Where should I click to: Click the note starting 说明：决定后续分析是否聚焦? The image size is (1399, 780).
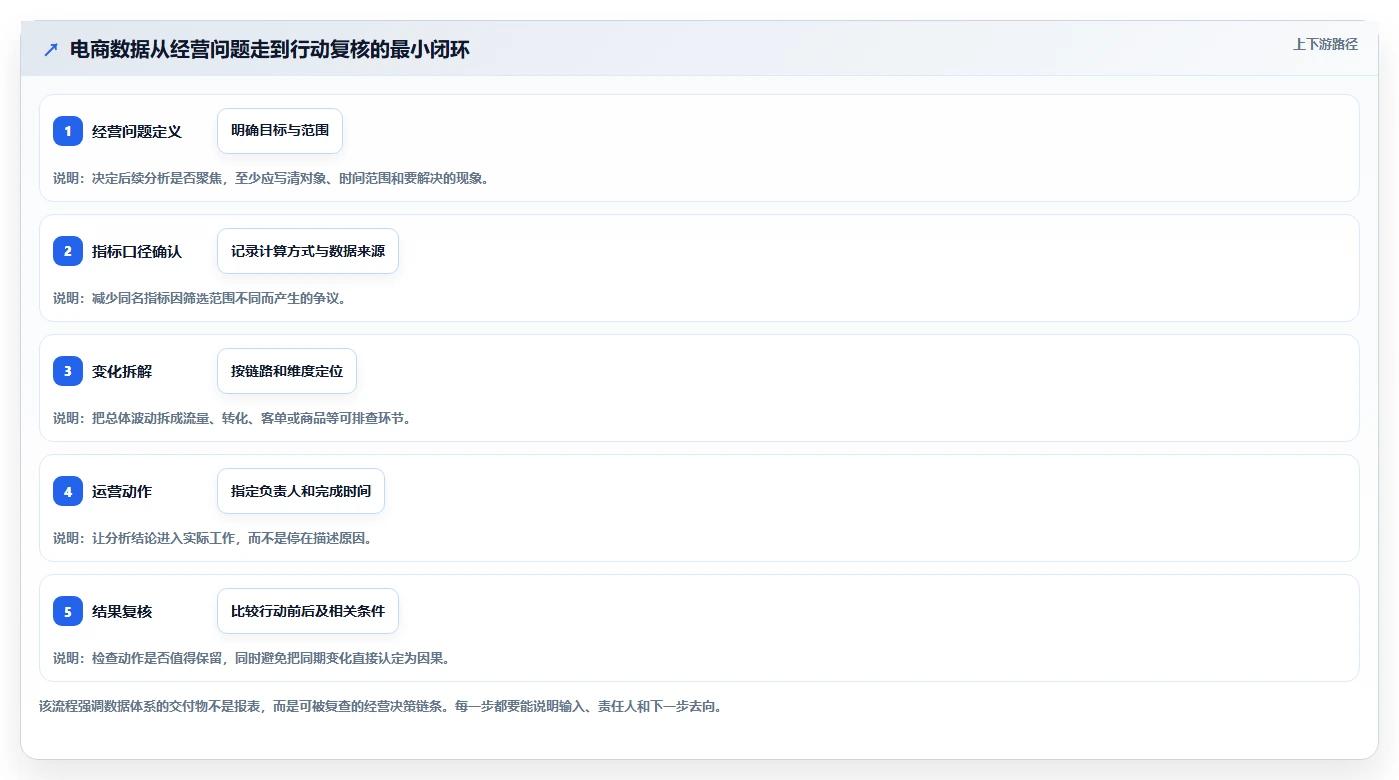(x=271, y=178)
